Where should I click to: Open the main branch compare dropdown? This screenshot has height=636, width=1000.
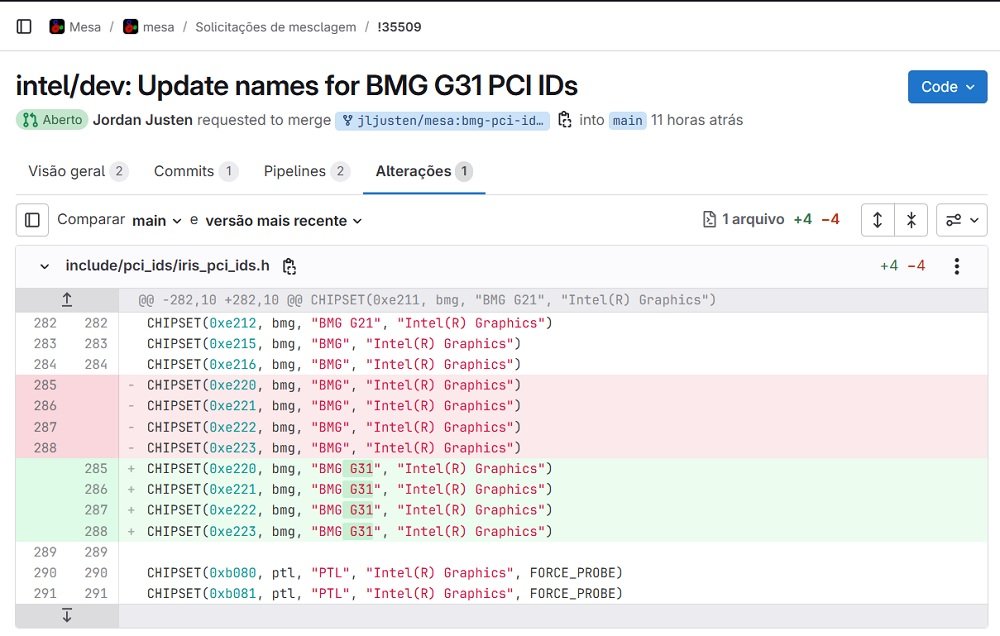157,220
